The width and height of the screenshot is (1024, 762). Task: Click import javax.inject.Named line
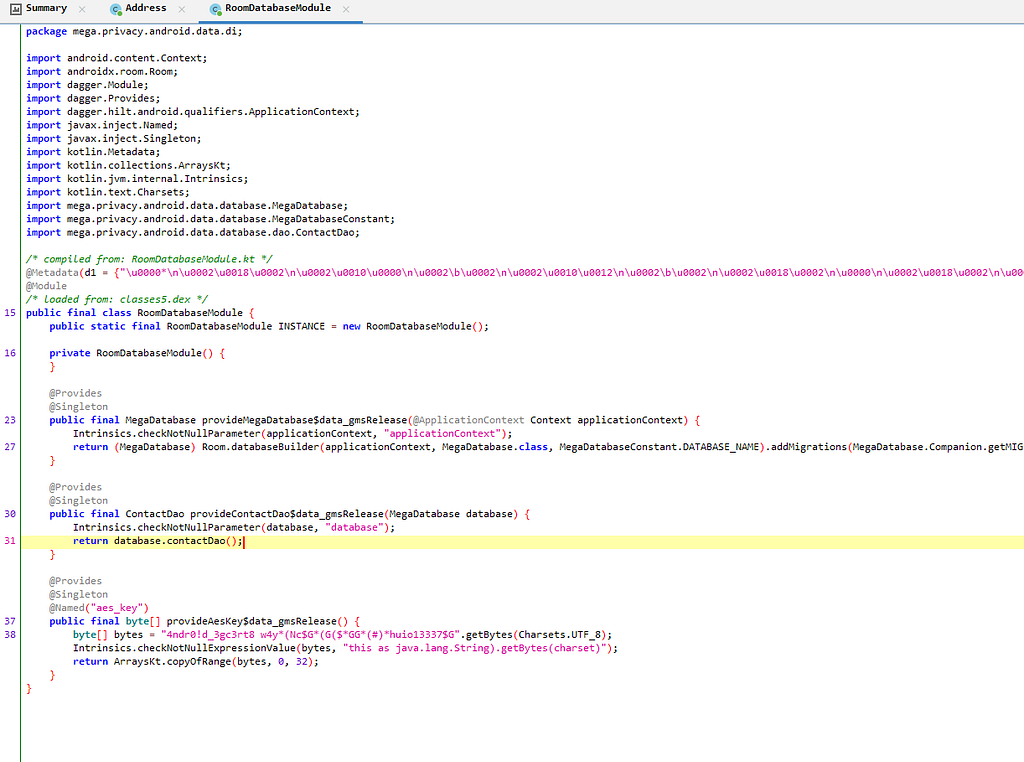[x=102, y=125]
